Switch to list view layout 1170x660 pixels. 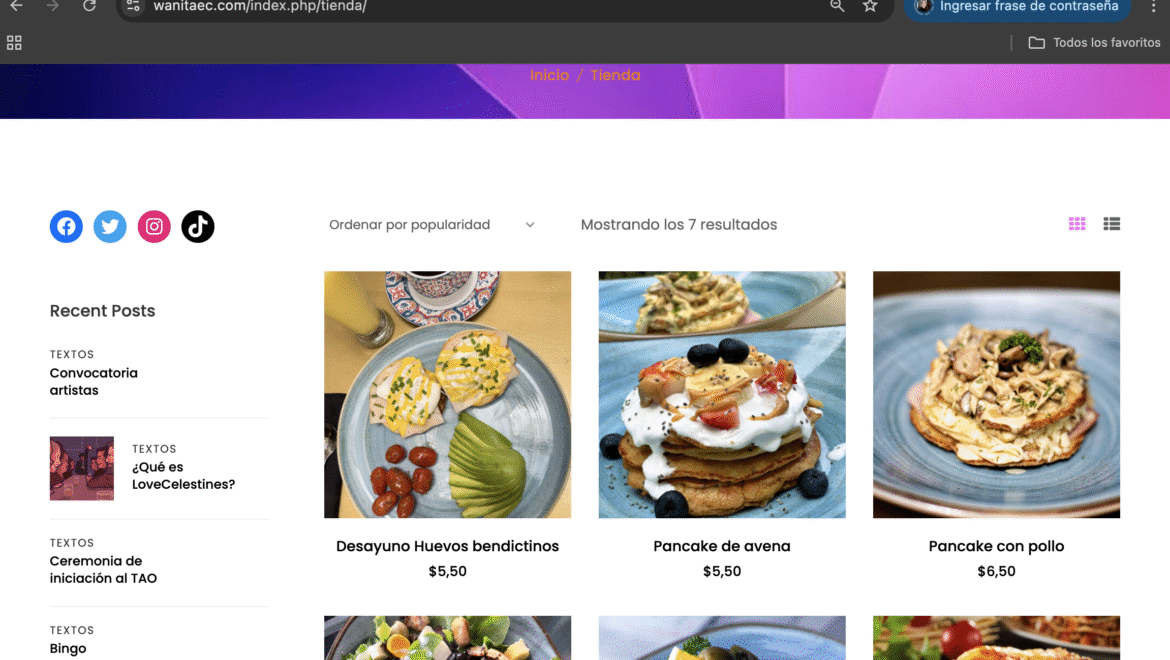click(1112, 224)
